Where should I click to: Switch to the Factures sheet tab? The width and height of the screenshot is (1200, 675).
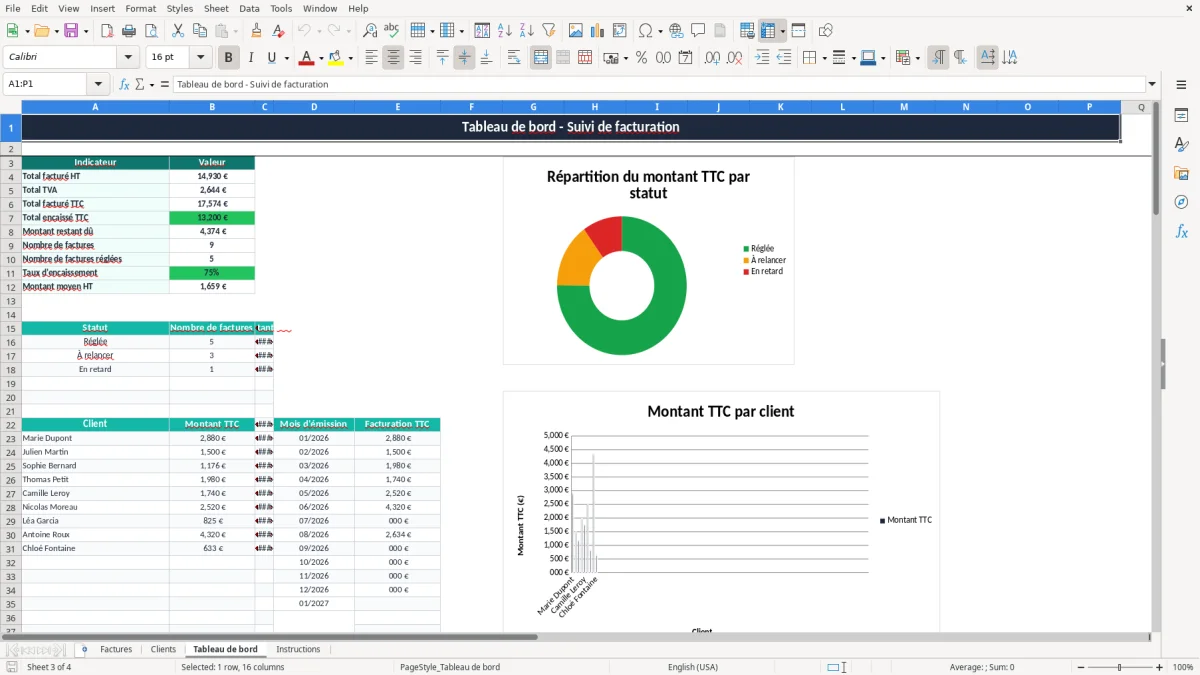pos(116,649)
